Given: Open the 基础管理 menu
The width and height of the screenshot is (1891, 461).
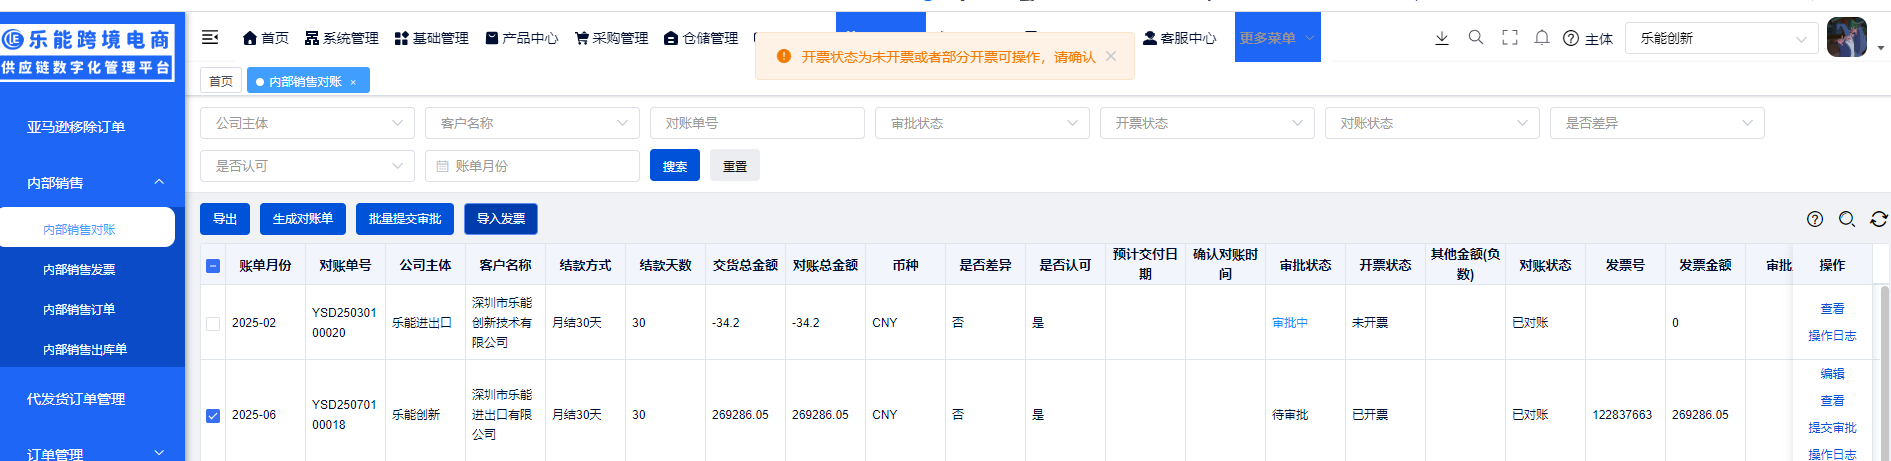Looking at the screenshot, I should pos(431,38).
